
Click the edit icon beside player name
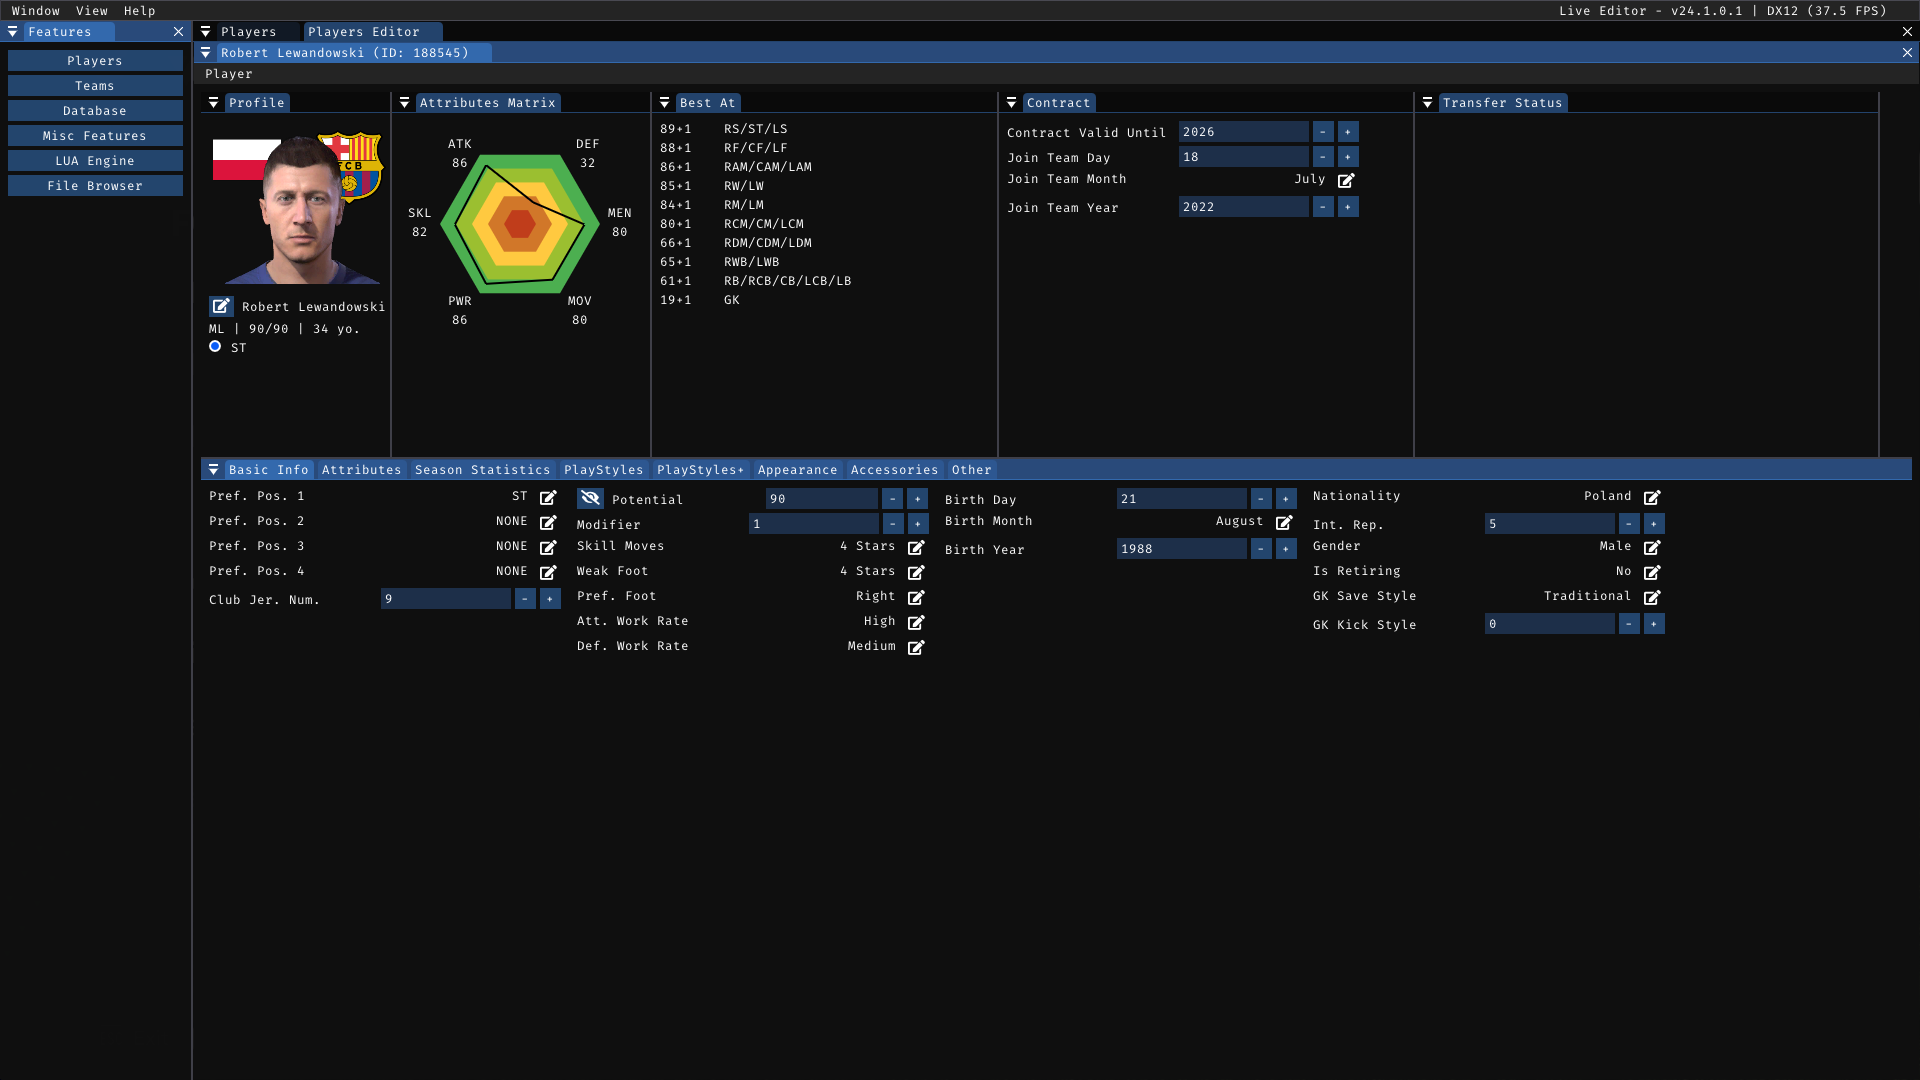click(221, 307)
